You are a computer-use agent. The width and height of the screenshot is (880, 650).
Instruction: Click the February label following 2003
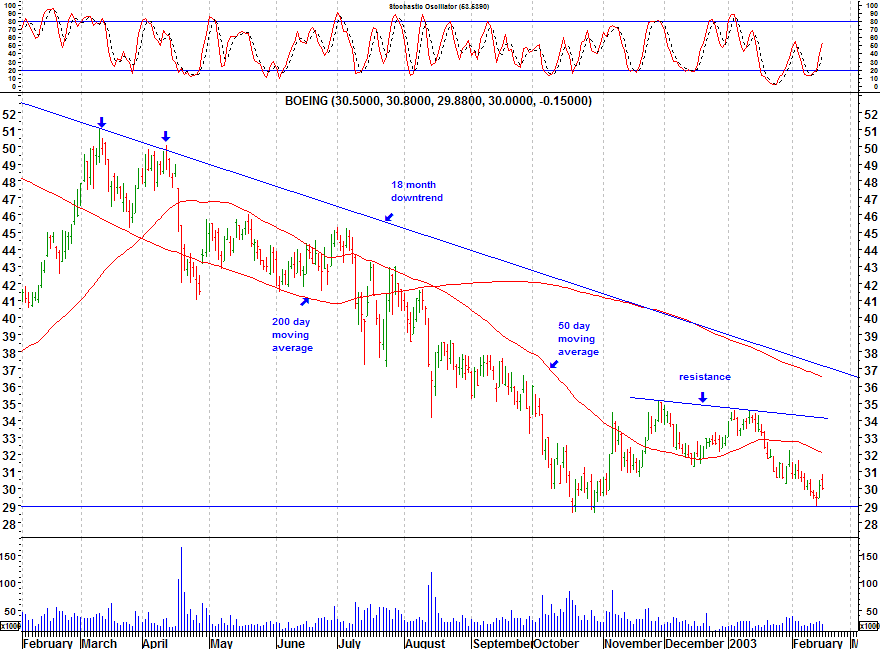pyautogui.click(x=818, y=643)
